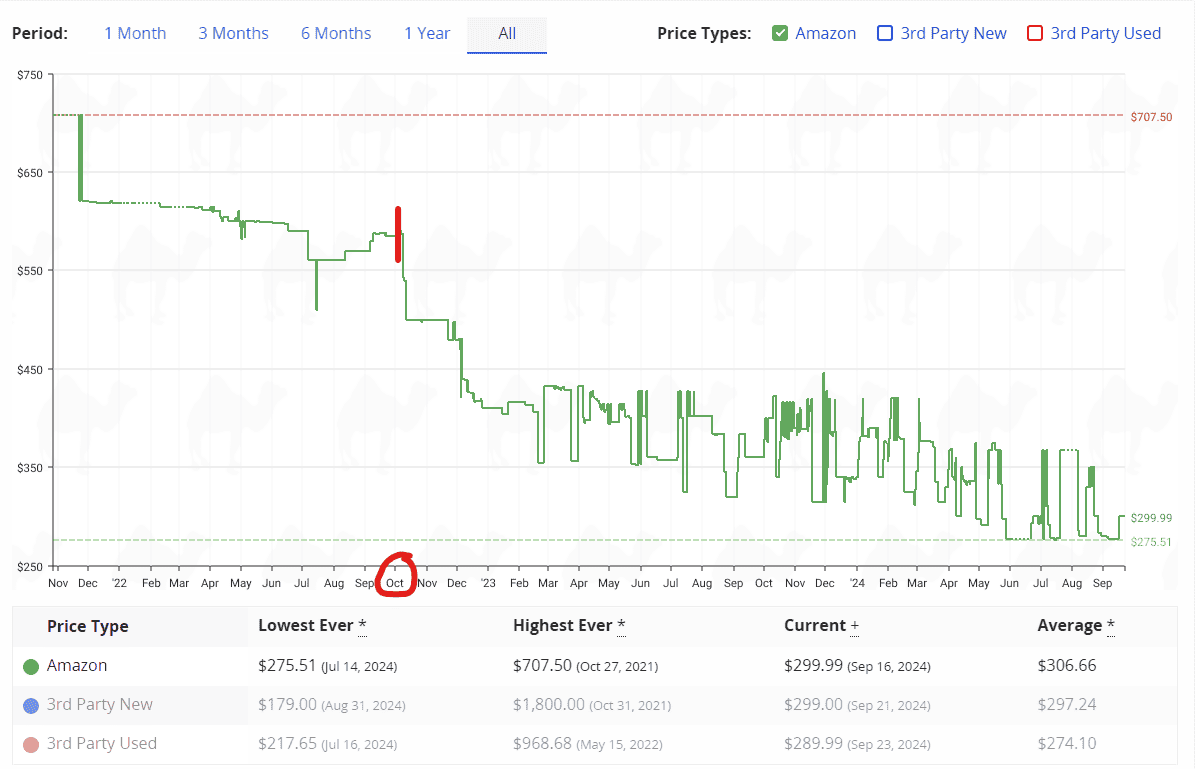Click 3rd Party Used average $274.10
The width and height of the screenshot is (1195, 769).
pos(1067,743)
